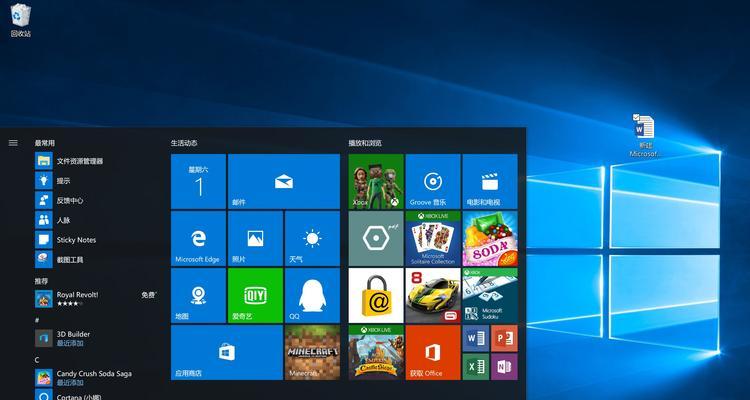The image size is (750, 400).
Task: Expand the Start menu hamburger button
Action: click(13, 143)
